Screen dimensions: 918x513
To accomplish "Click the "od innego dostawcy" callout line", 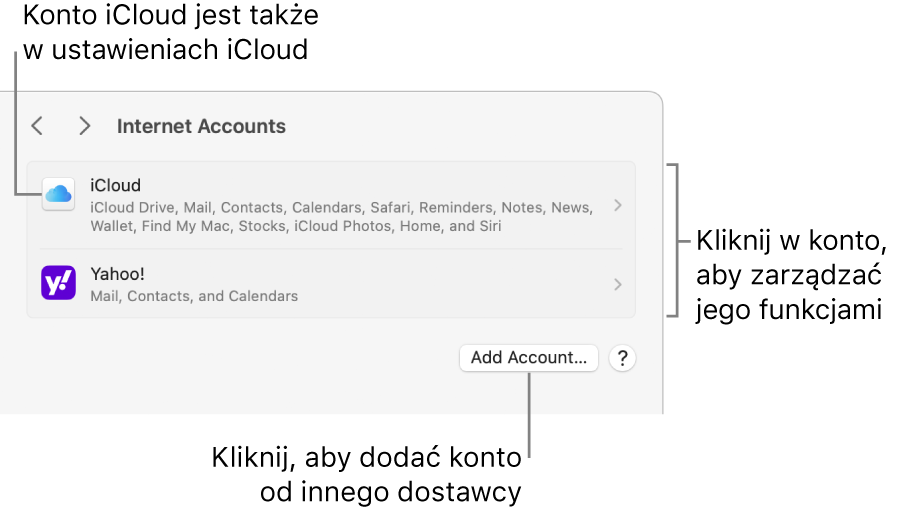I will click(390, 492).
